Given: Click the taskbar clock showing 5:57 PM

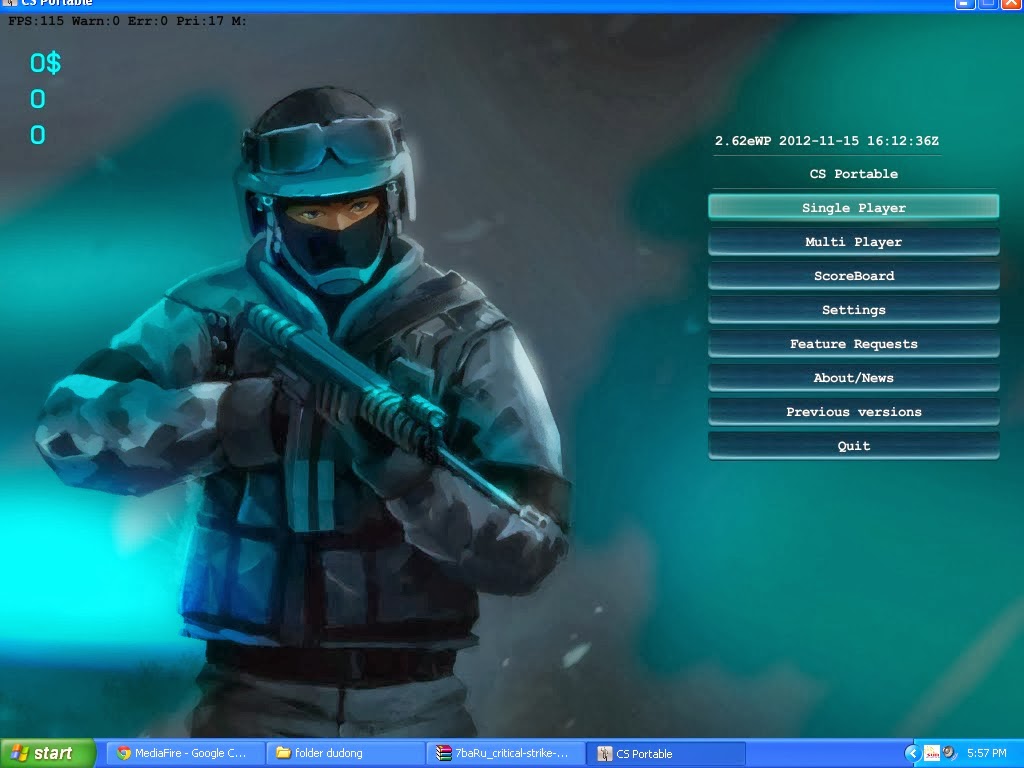Looking at the screenshot, I should [x=990, y=753].
